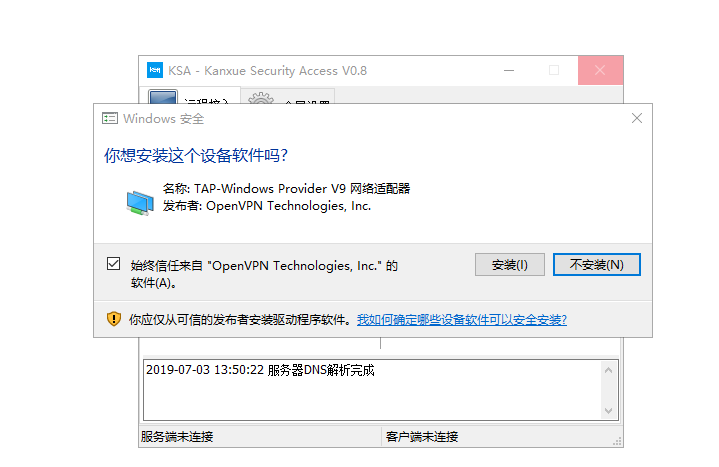Click the 不安装(N) don't install button
Screen dimensions: 719x467
596,265
